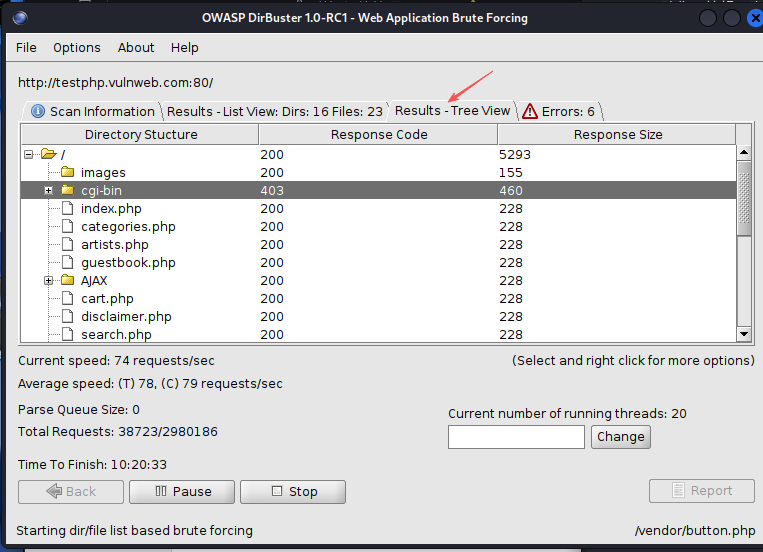
Task: Click response size 5293 of root
Action: 515,154
